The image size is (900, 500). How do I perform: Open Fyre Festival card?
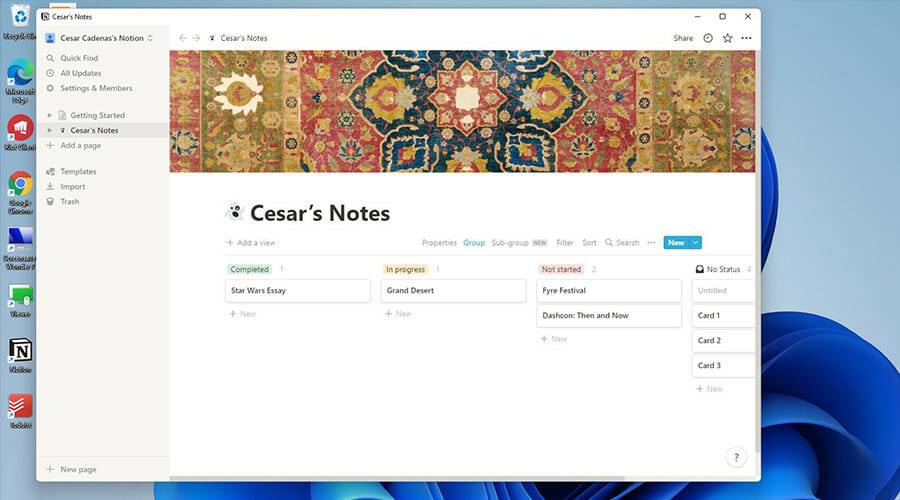[x=609, y=290]
